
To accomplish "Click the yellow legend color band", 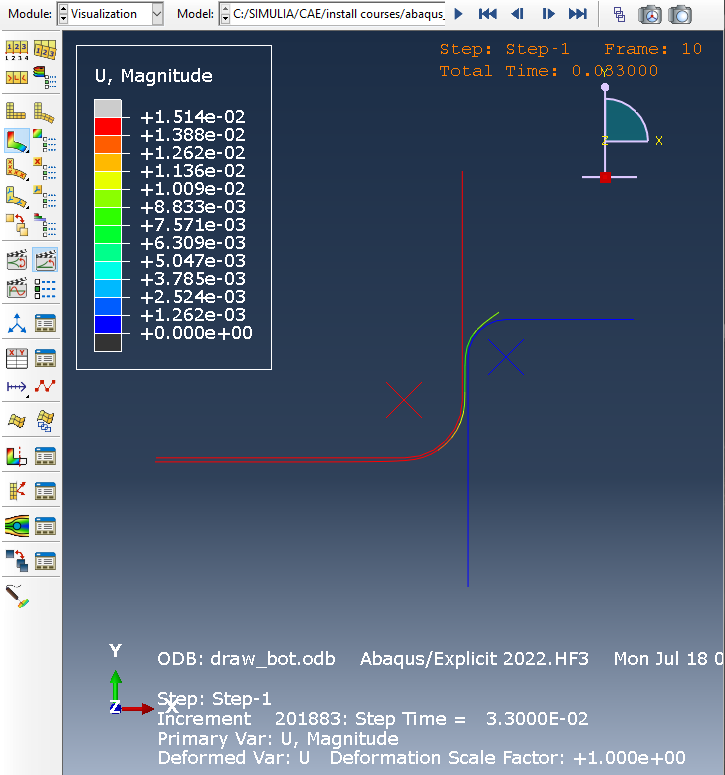I will click(x=108, y=180).
